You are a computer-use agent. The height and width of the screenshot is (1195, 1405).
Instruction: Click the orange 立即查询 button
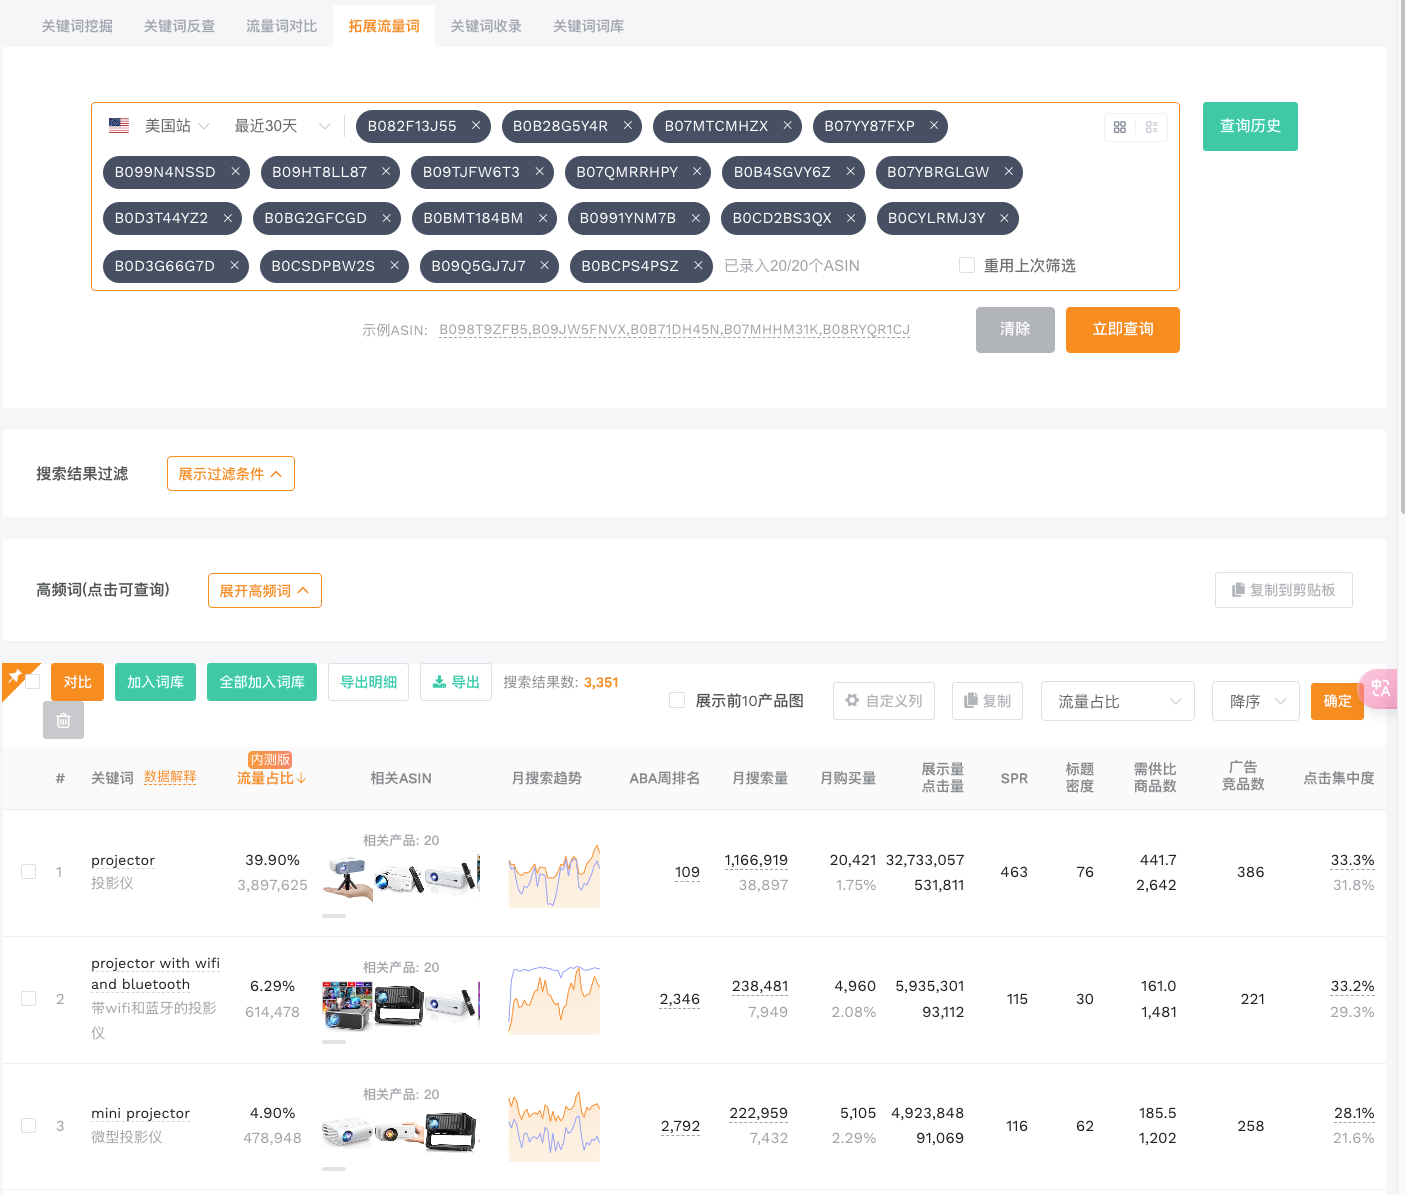pyautogui.click(x=1123, y=329)
